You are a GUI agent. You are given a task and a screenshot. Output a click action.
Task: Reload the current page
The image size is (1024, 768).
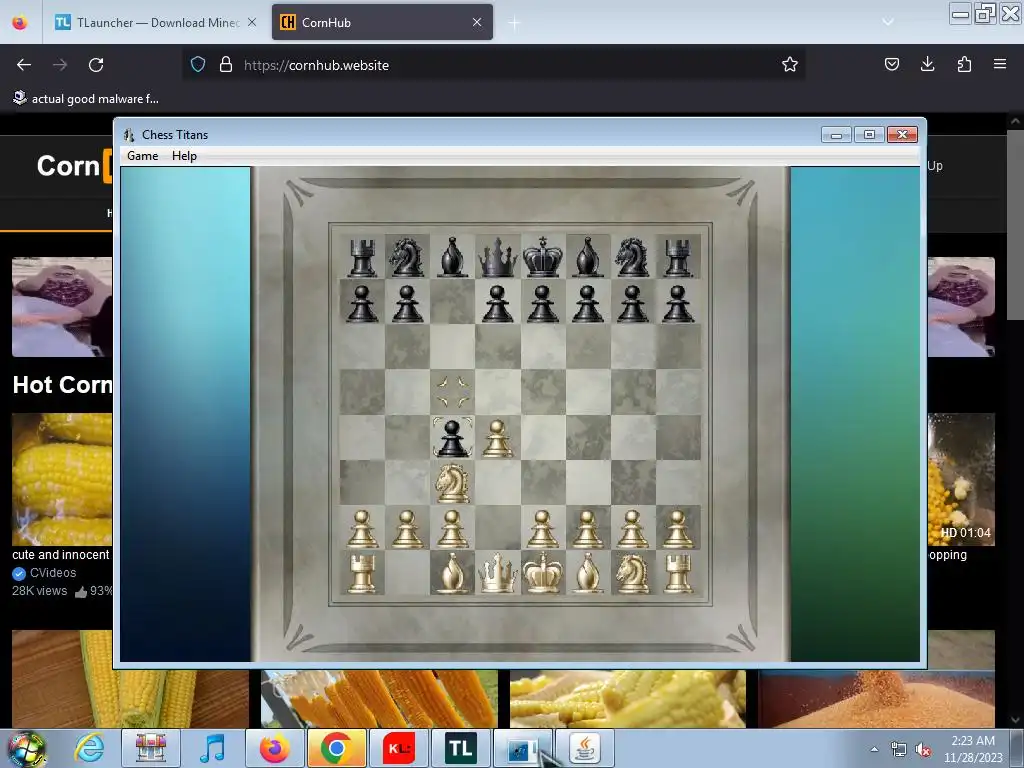tap(96, 65)
